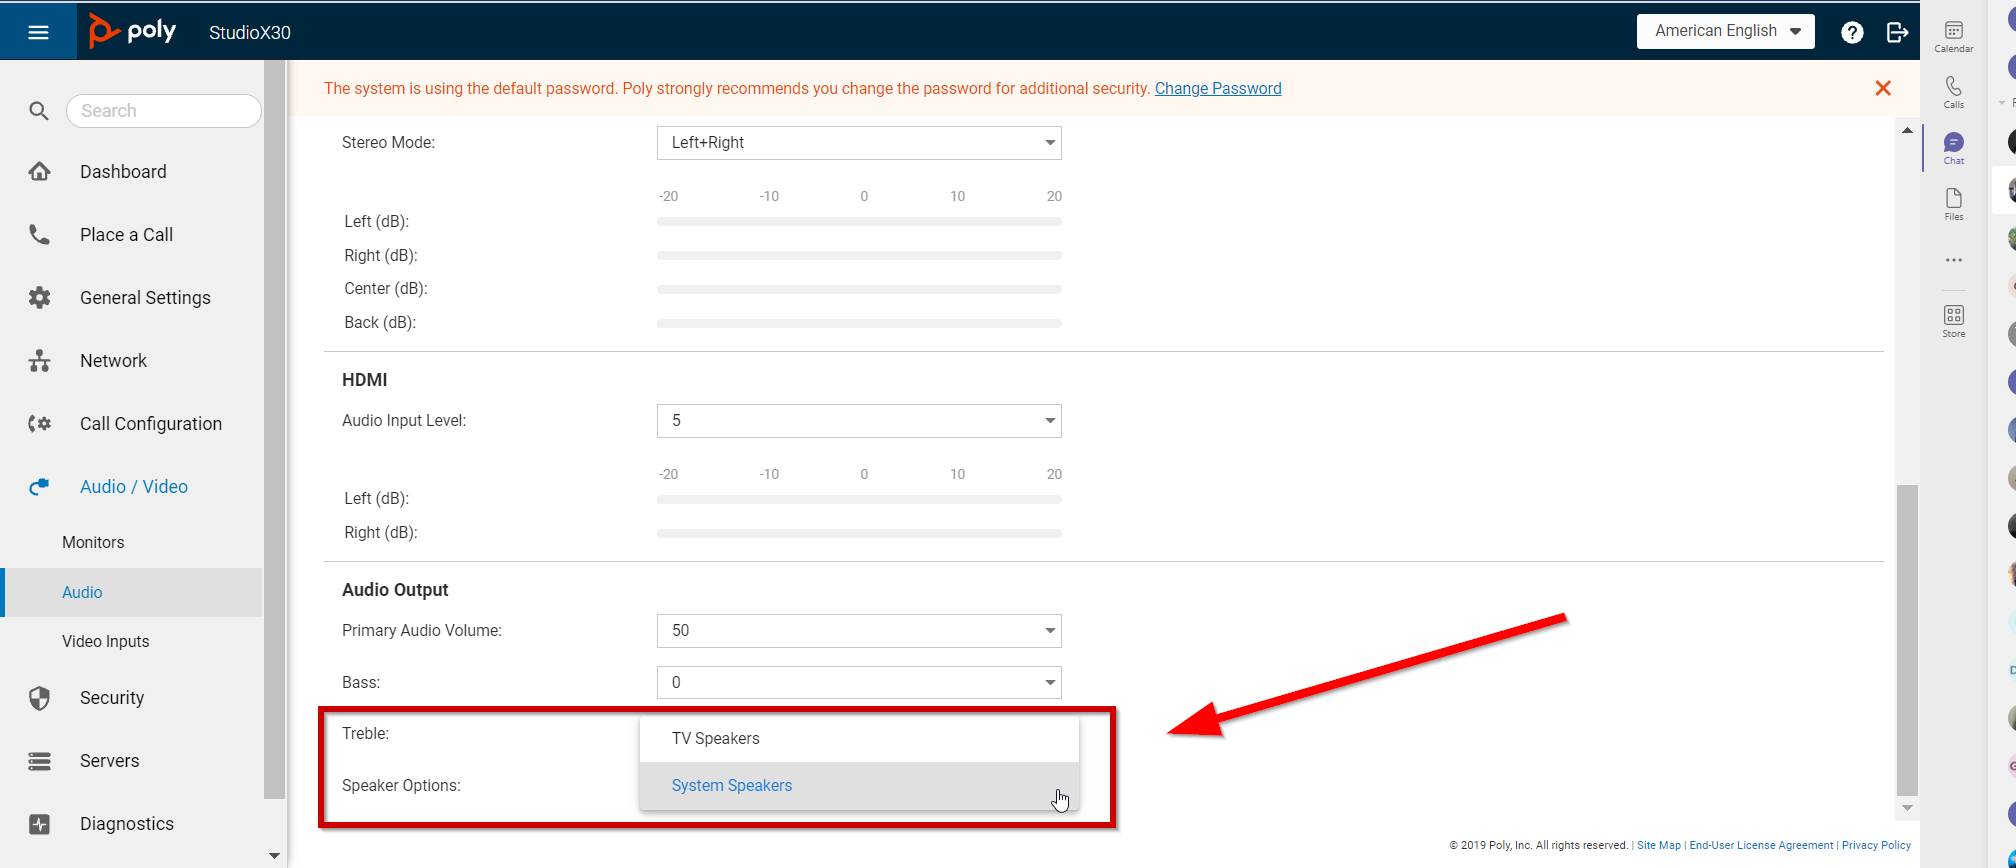The height and width of the screenshot is (868, 2016).
Task: Dismiss the default password warning banner
Action: (x=1883, y=88)
